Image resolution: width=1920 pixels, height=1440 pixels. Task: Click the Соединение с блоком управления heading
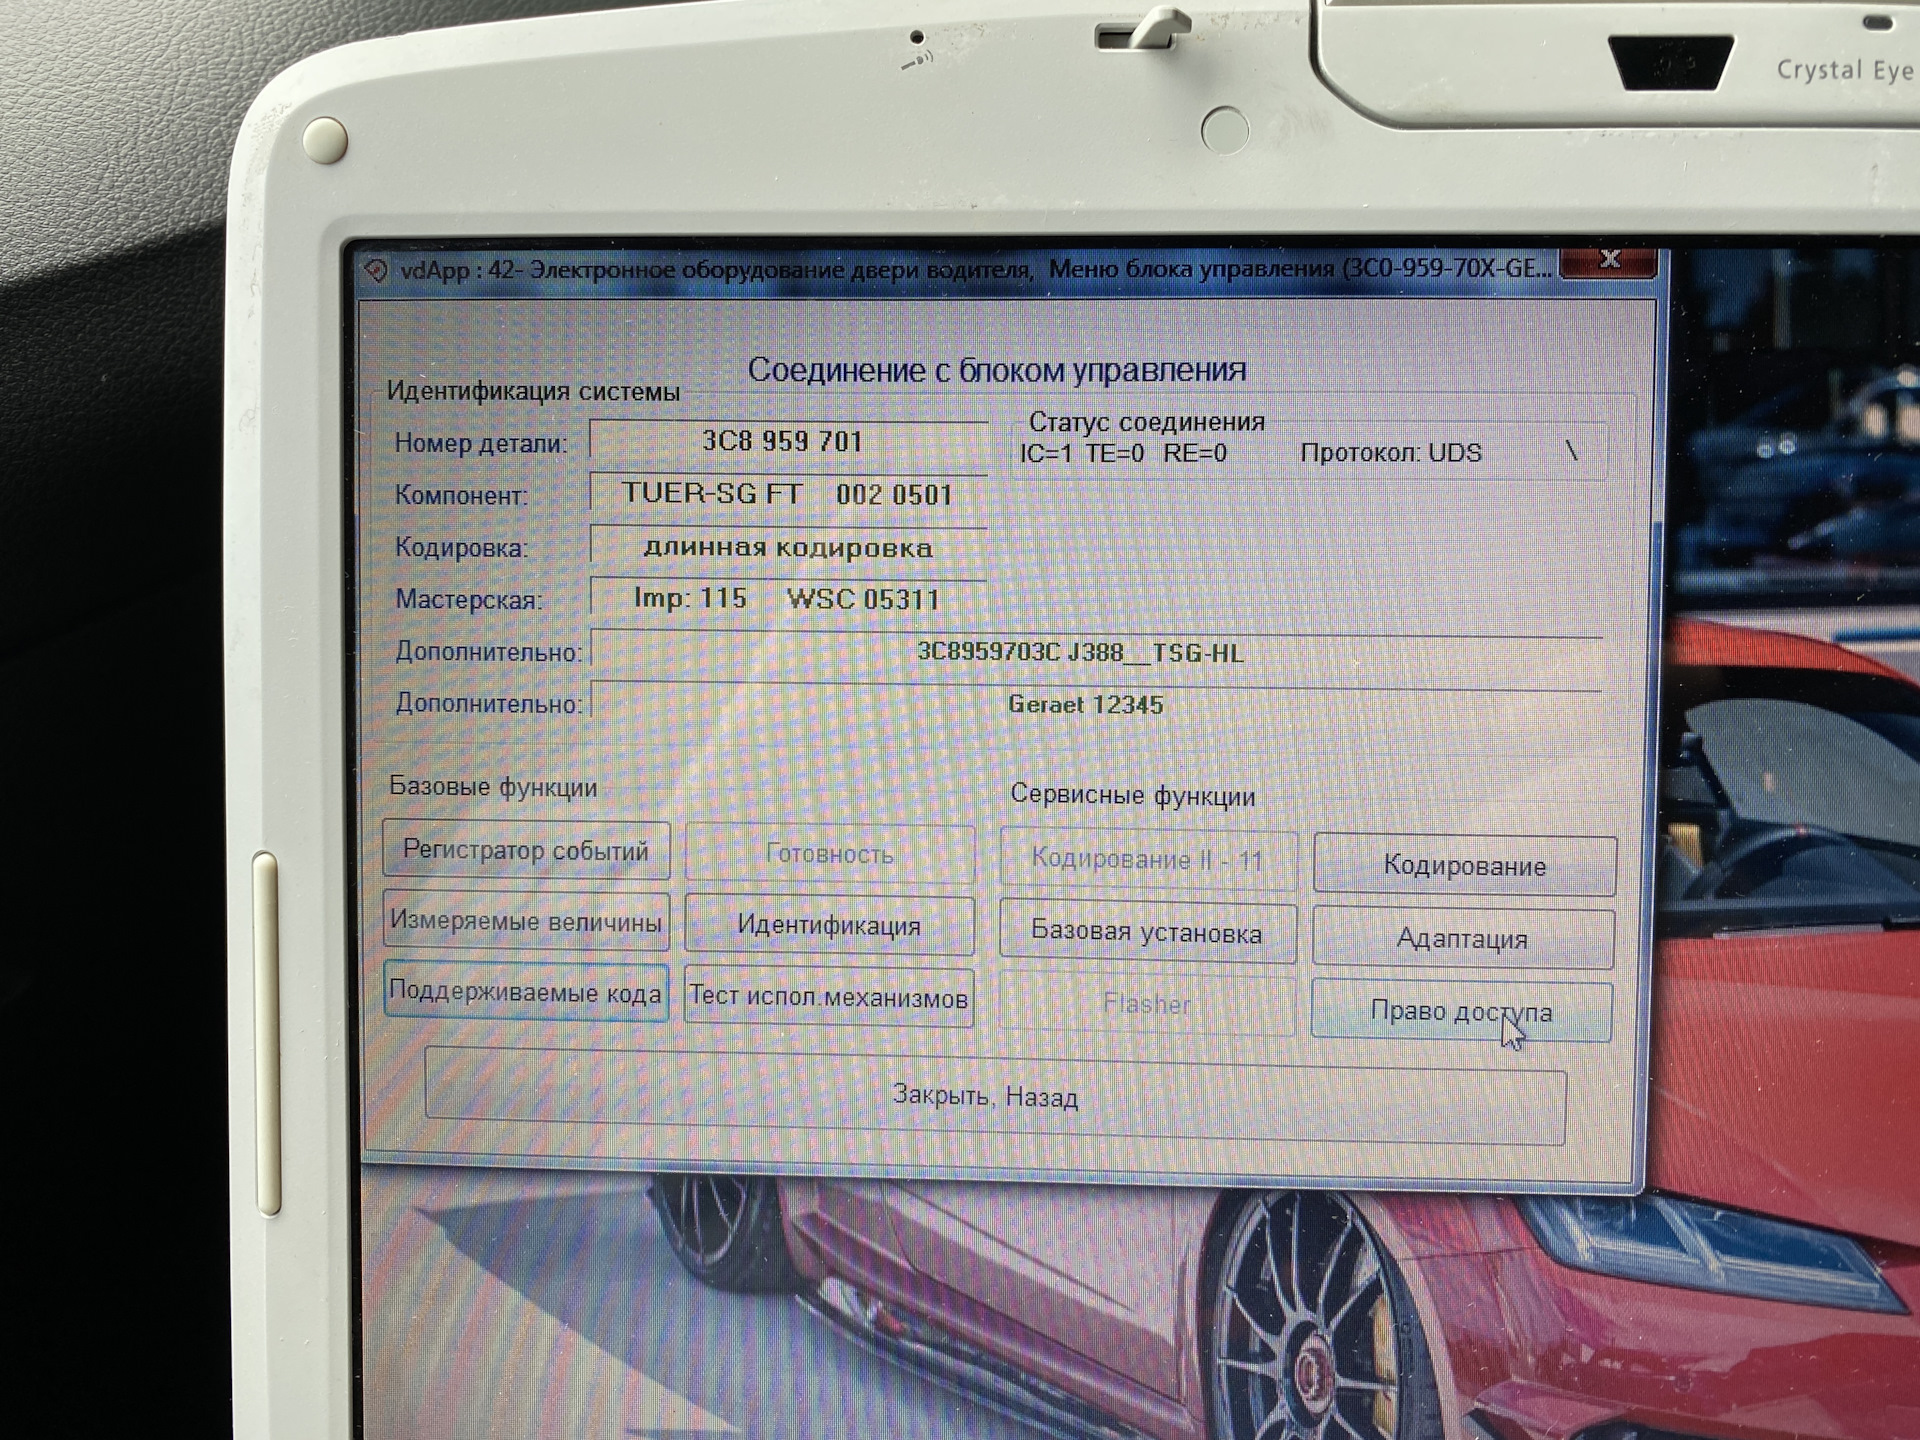coord(997,370)
